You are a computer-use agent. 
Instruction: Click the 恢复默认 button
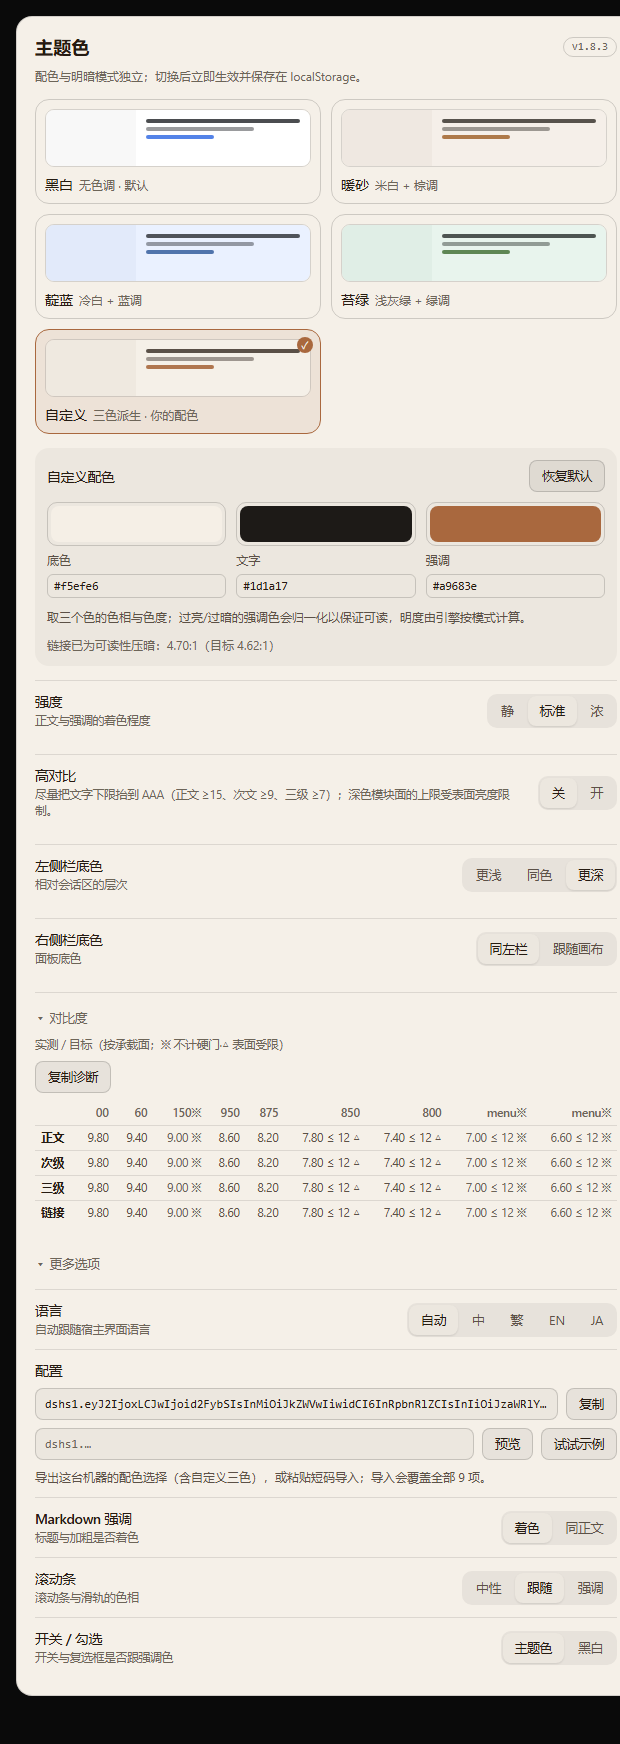pyautogui.click(x=567, y=476)
